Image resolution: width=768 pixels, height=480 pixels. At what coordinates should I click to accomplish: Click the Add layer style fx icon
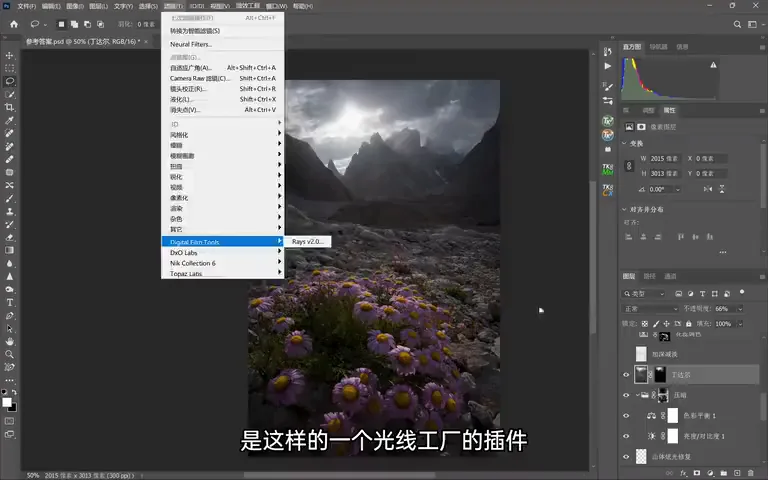684,473
